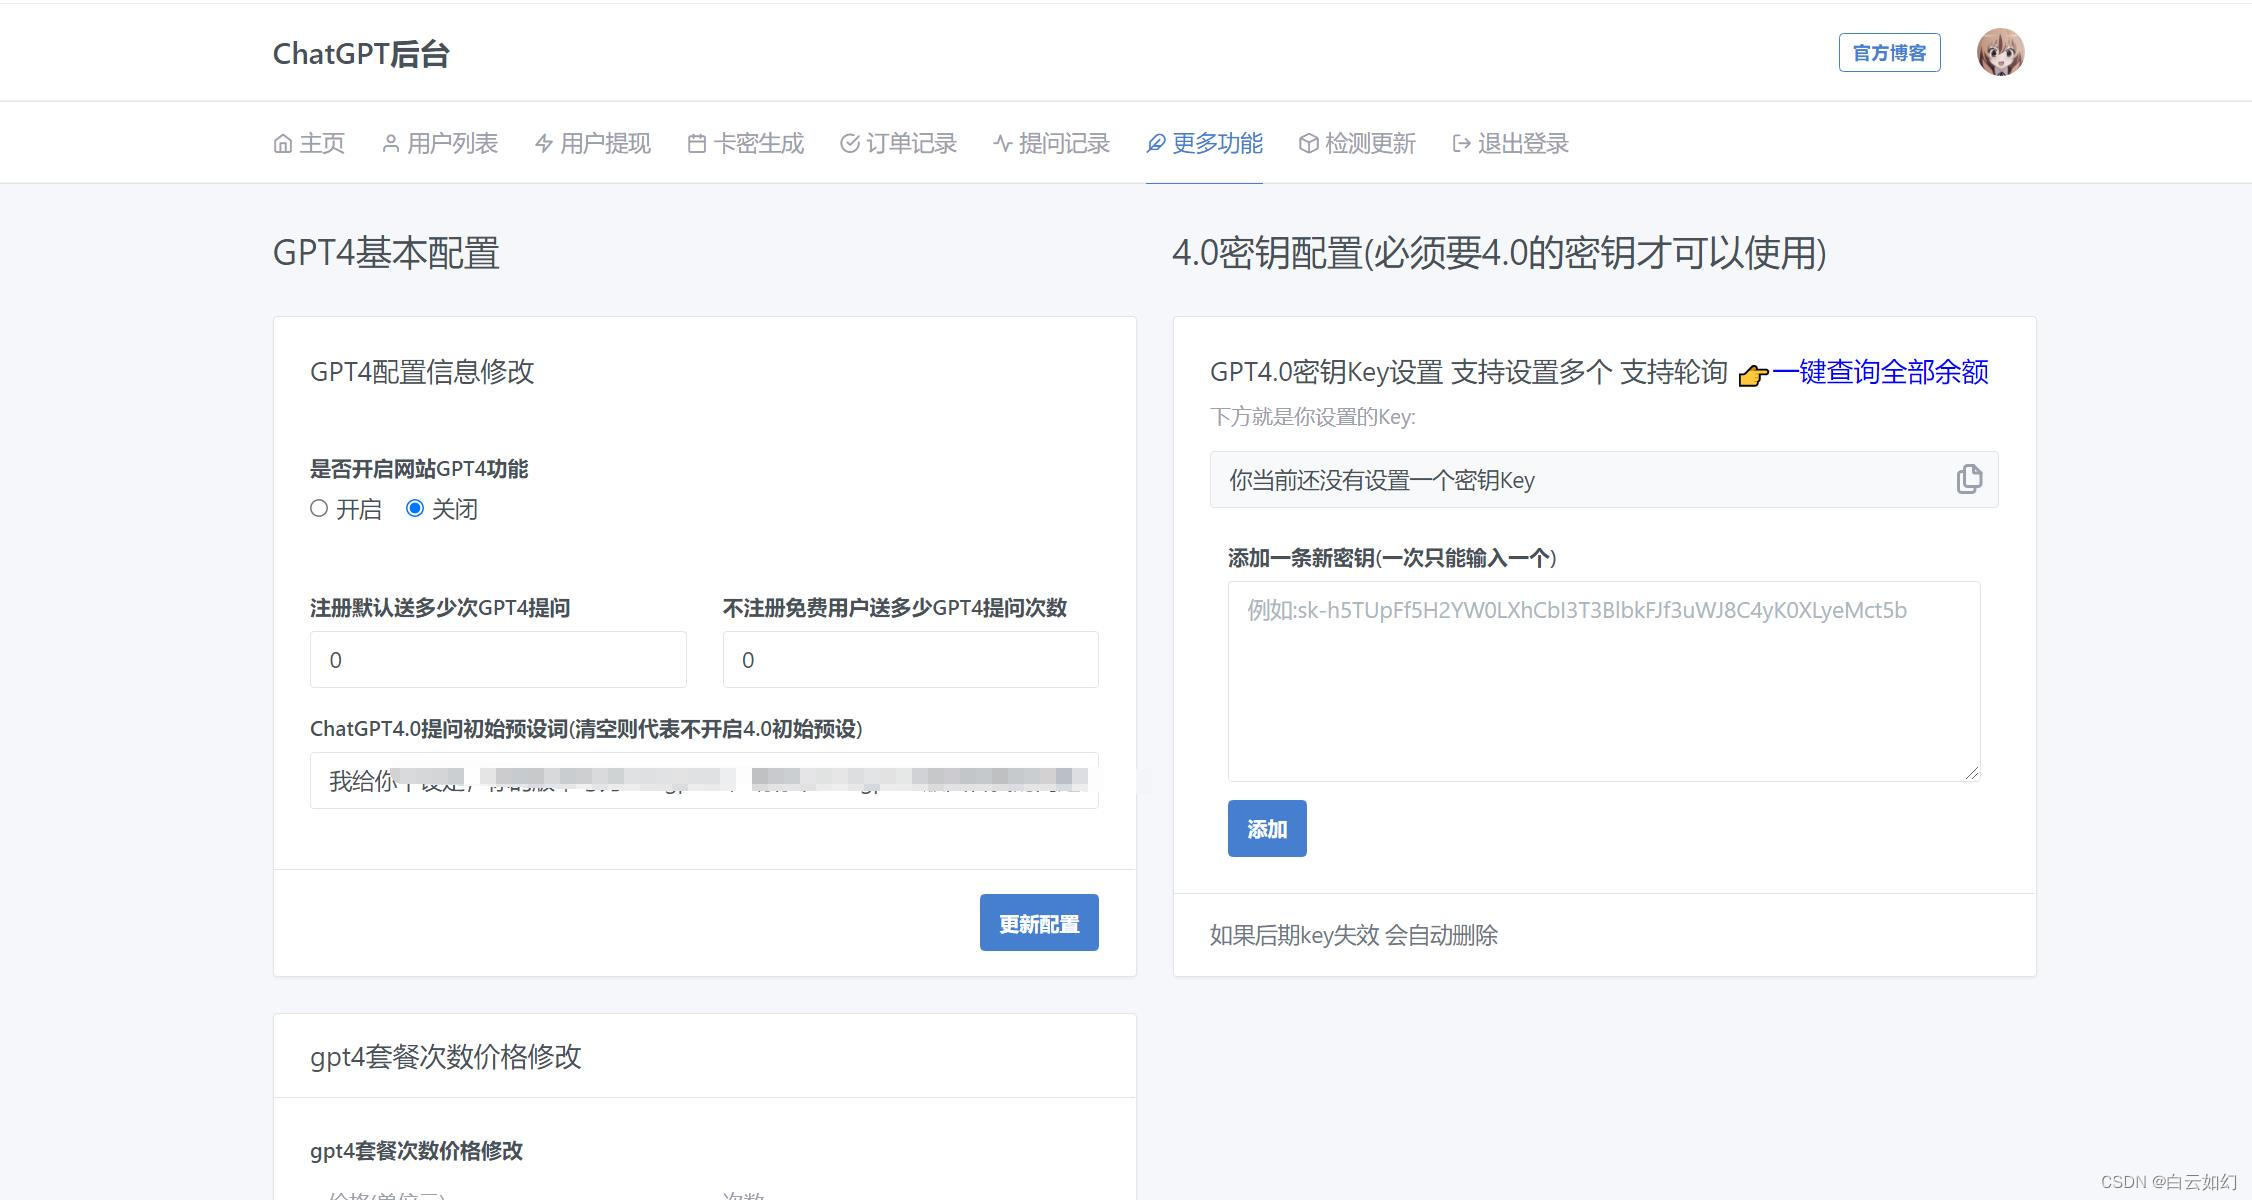Viewport: 2252px width, 1200px height.
Task: Click the check-circle icon beside 订单记录
Action: point(850,144)
